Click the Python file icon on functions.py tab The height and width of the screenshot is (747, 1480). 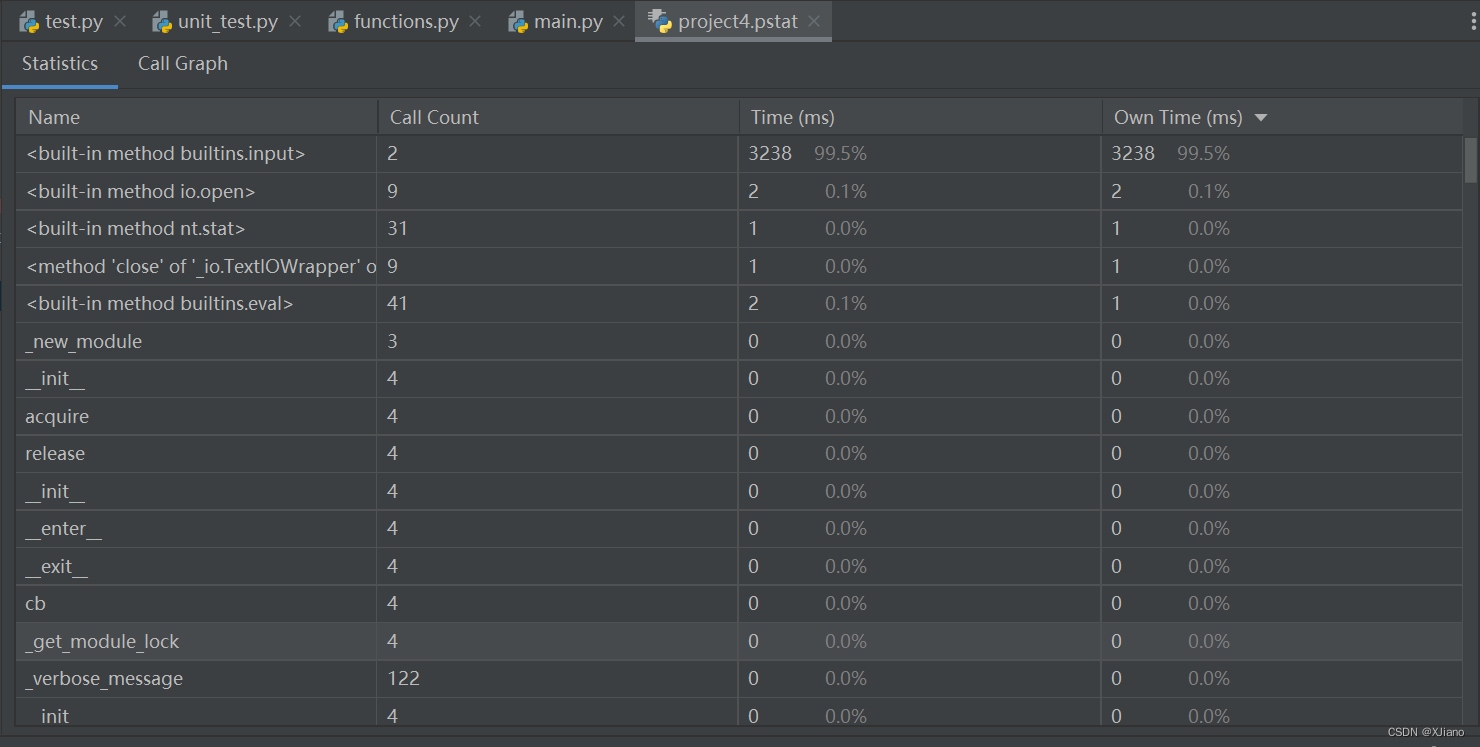click(x=338, y=21)
